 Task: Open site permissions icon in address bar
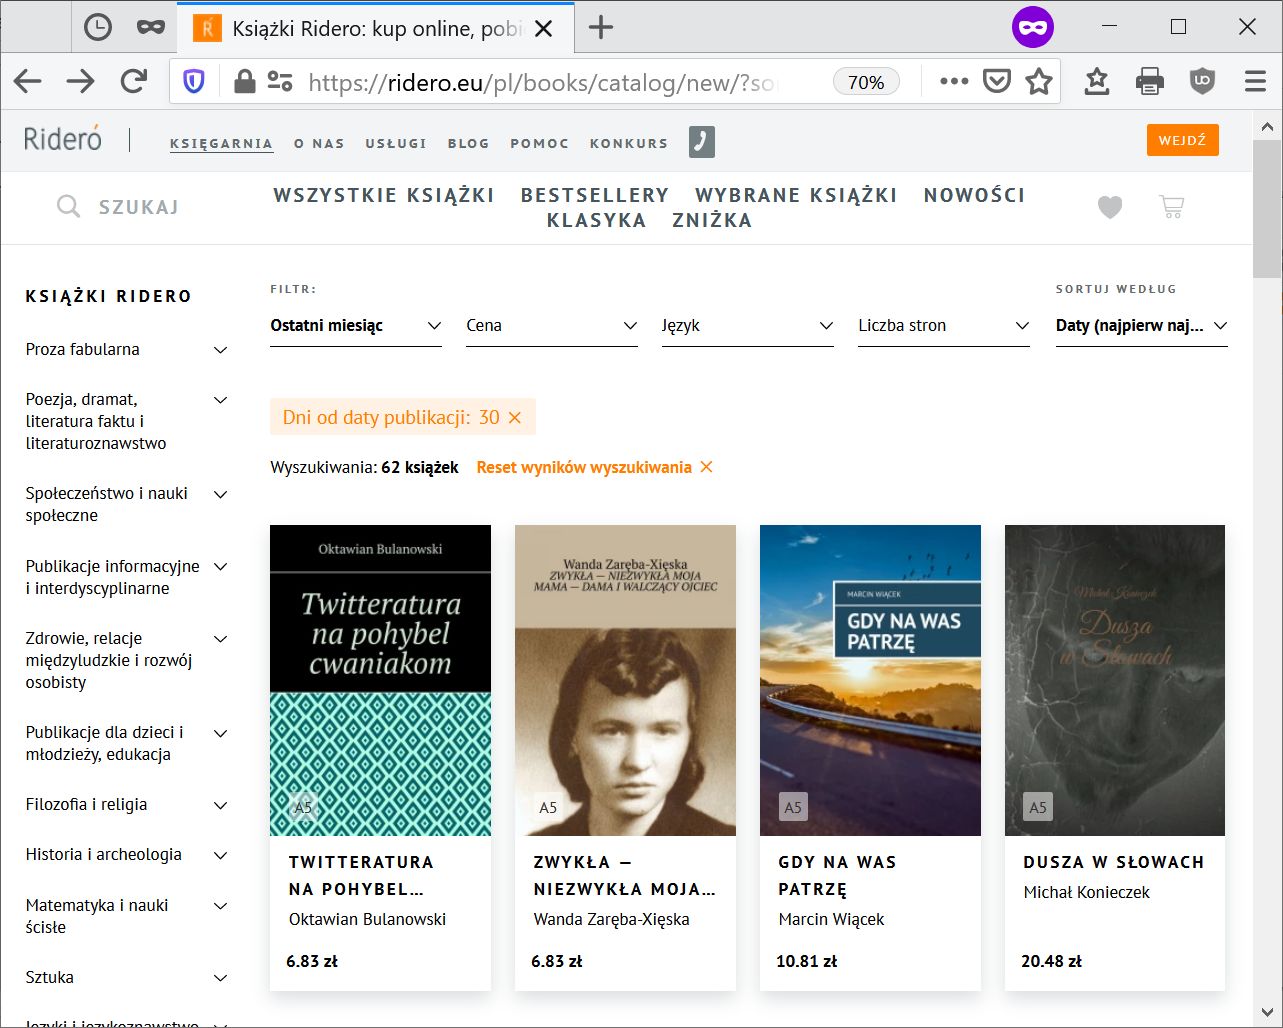click(280, 82)
